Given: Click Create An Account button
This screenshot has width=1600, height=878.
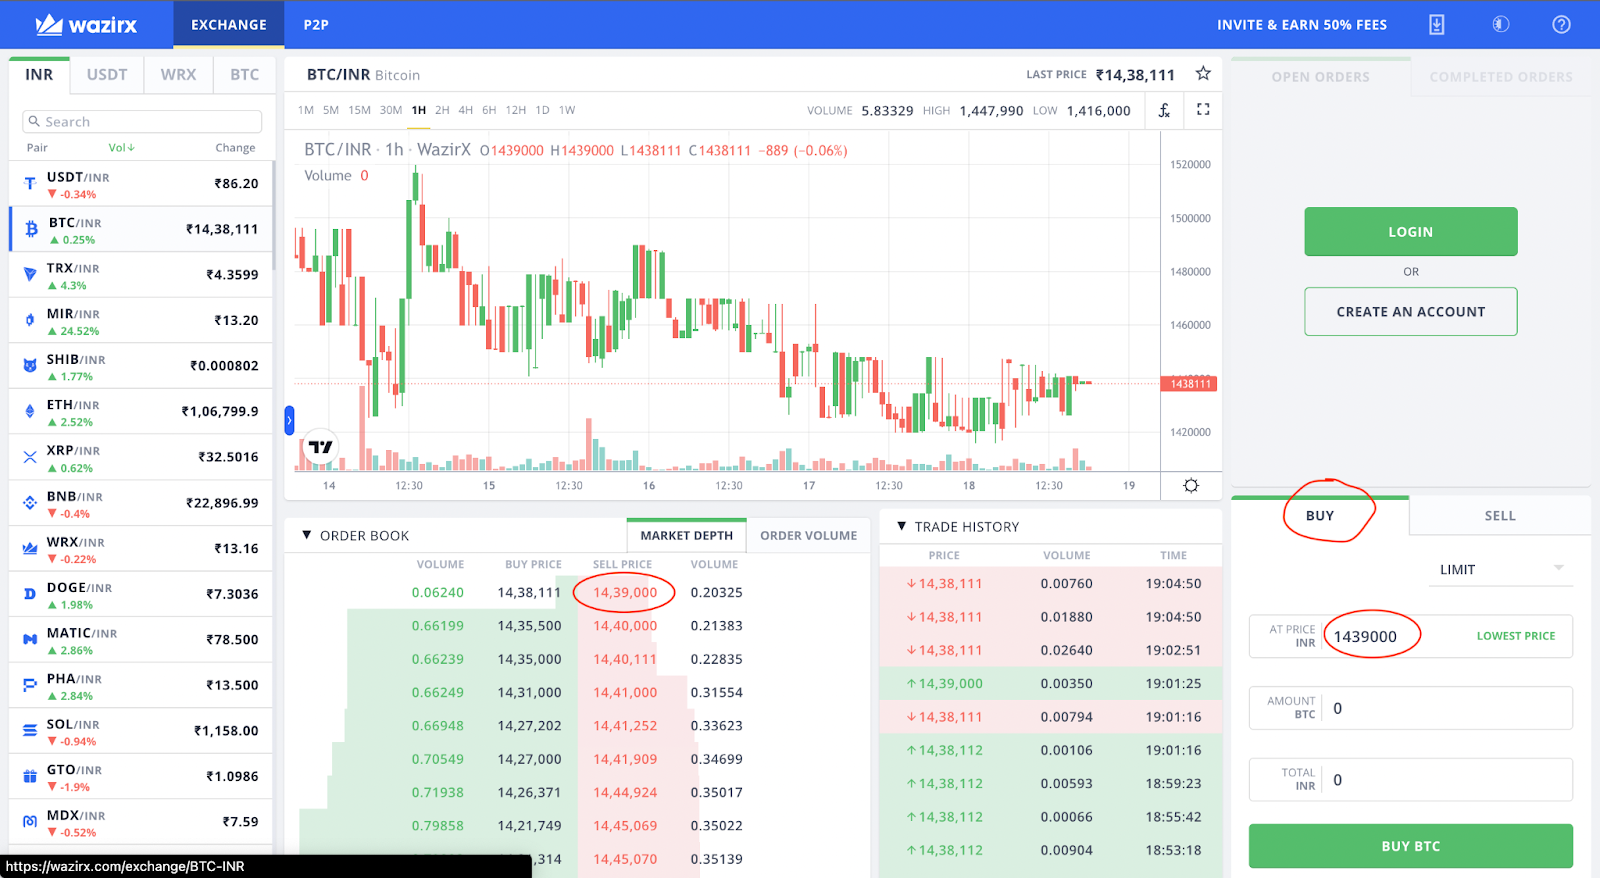Looking at the screenshot, I should 1411,312.
